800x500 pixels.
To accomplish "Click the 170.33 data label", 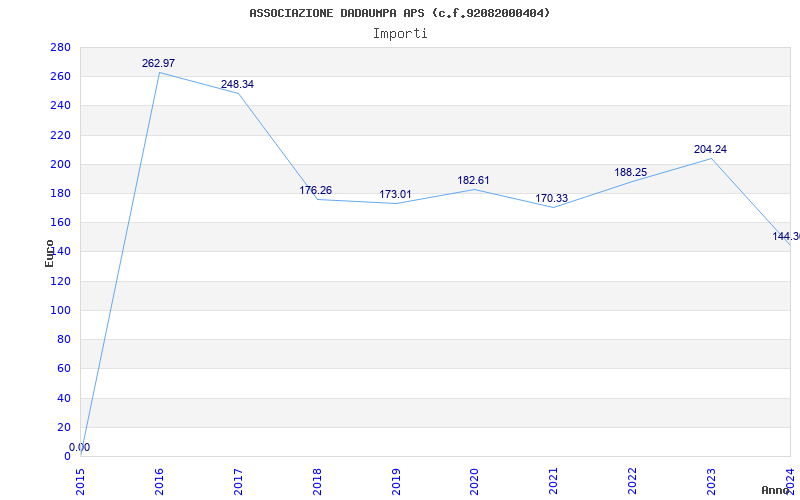I will pyautogui.click(x=552, y=198).
